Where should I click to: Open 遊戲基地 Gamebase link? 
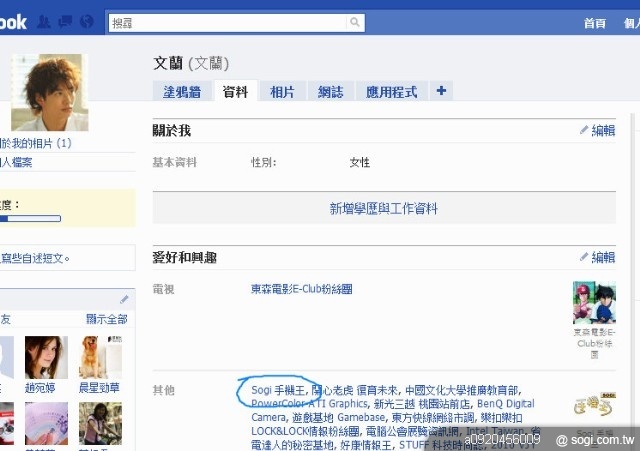click(x=338, y=417)
